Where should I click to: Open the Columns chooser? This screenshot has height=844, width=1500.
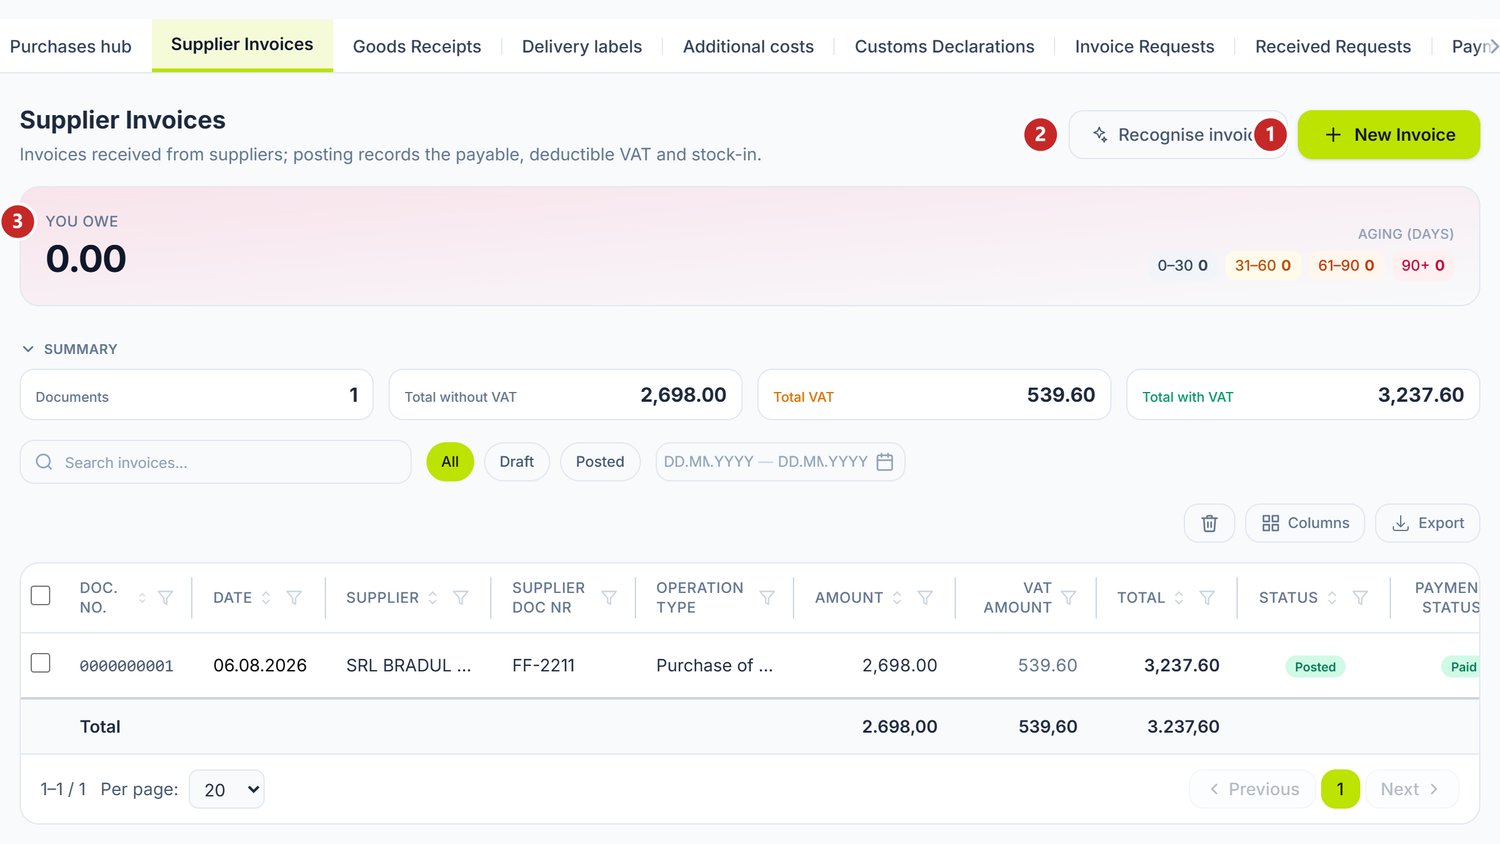point(1305,523)
